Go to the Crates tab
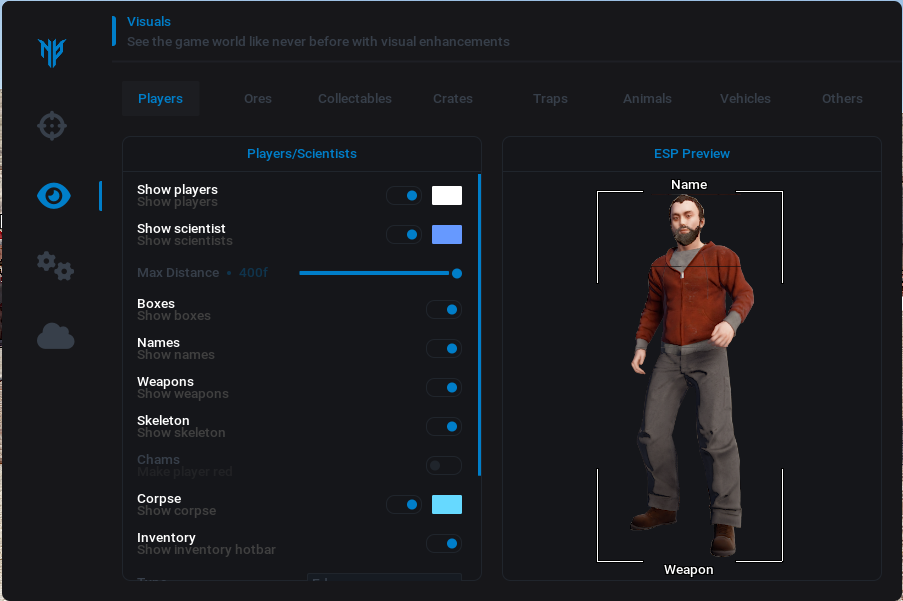The width and height of the screenshot is (903, 601). (453, 99)
